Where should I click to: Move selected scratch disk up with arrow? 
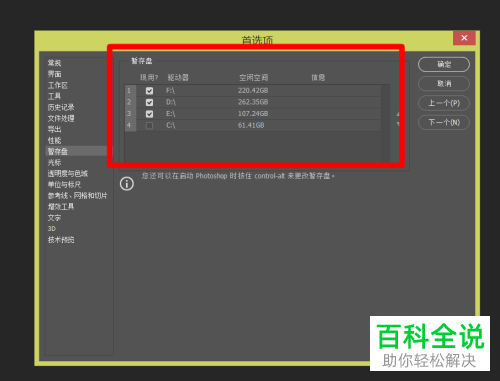click(398, 114)
